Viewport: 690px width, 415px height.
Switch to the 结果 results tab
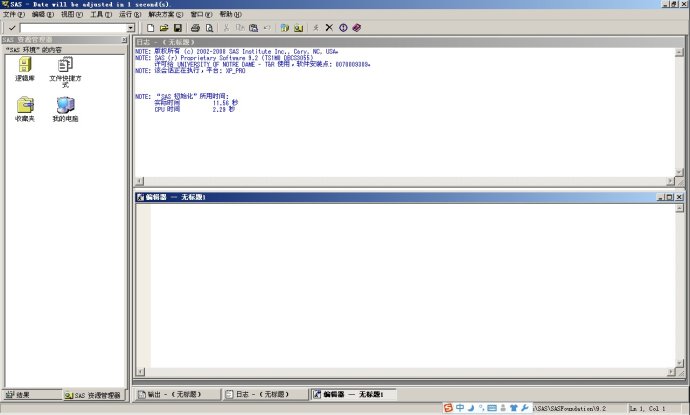(x=32, y=395)
